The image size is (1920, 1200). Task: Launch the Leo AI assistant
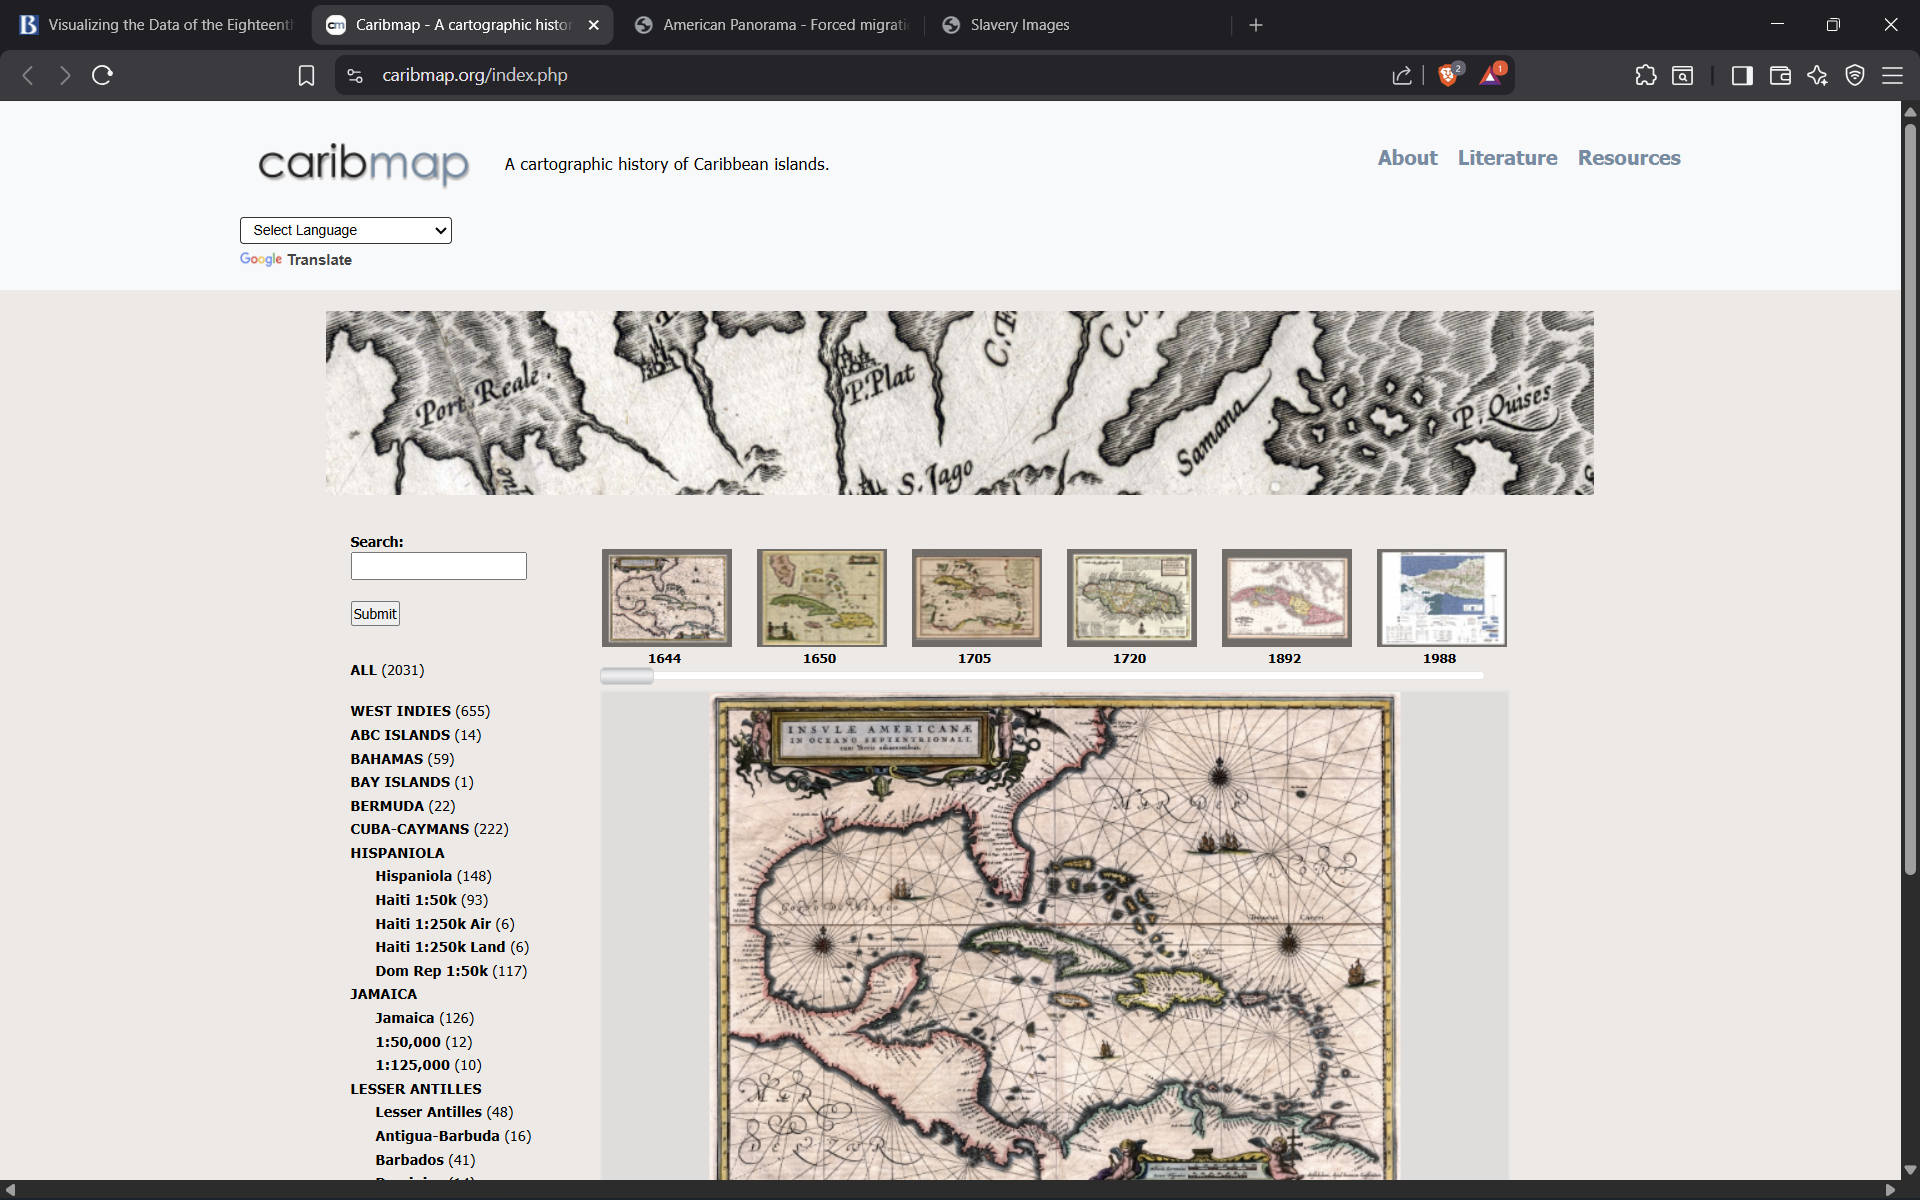(x=1817, y=75)
